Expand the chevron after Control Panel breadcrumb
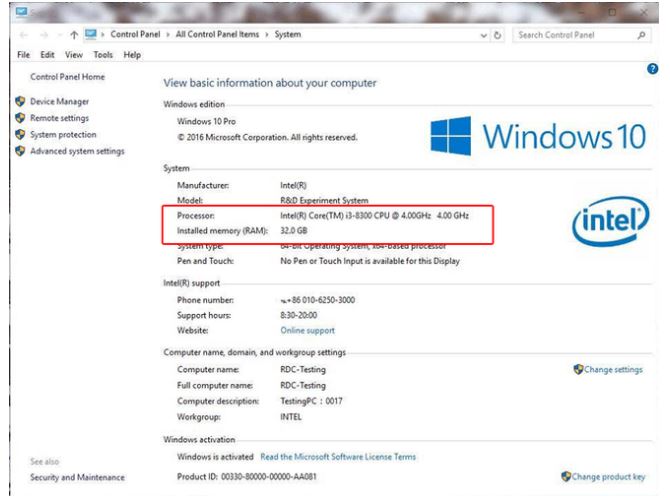 pyautogui.click(x=168, y=35)
